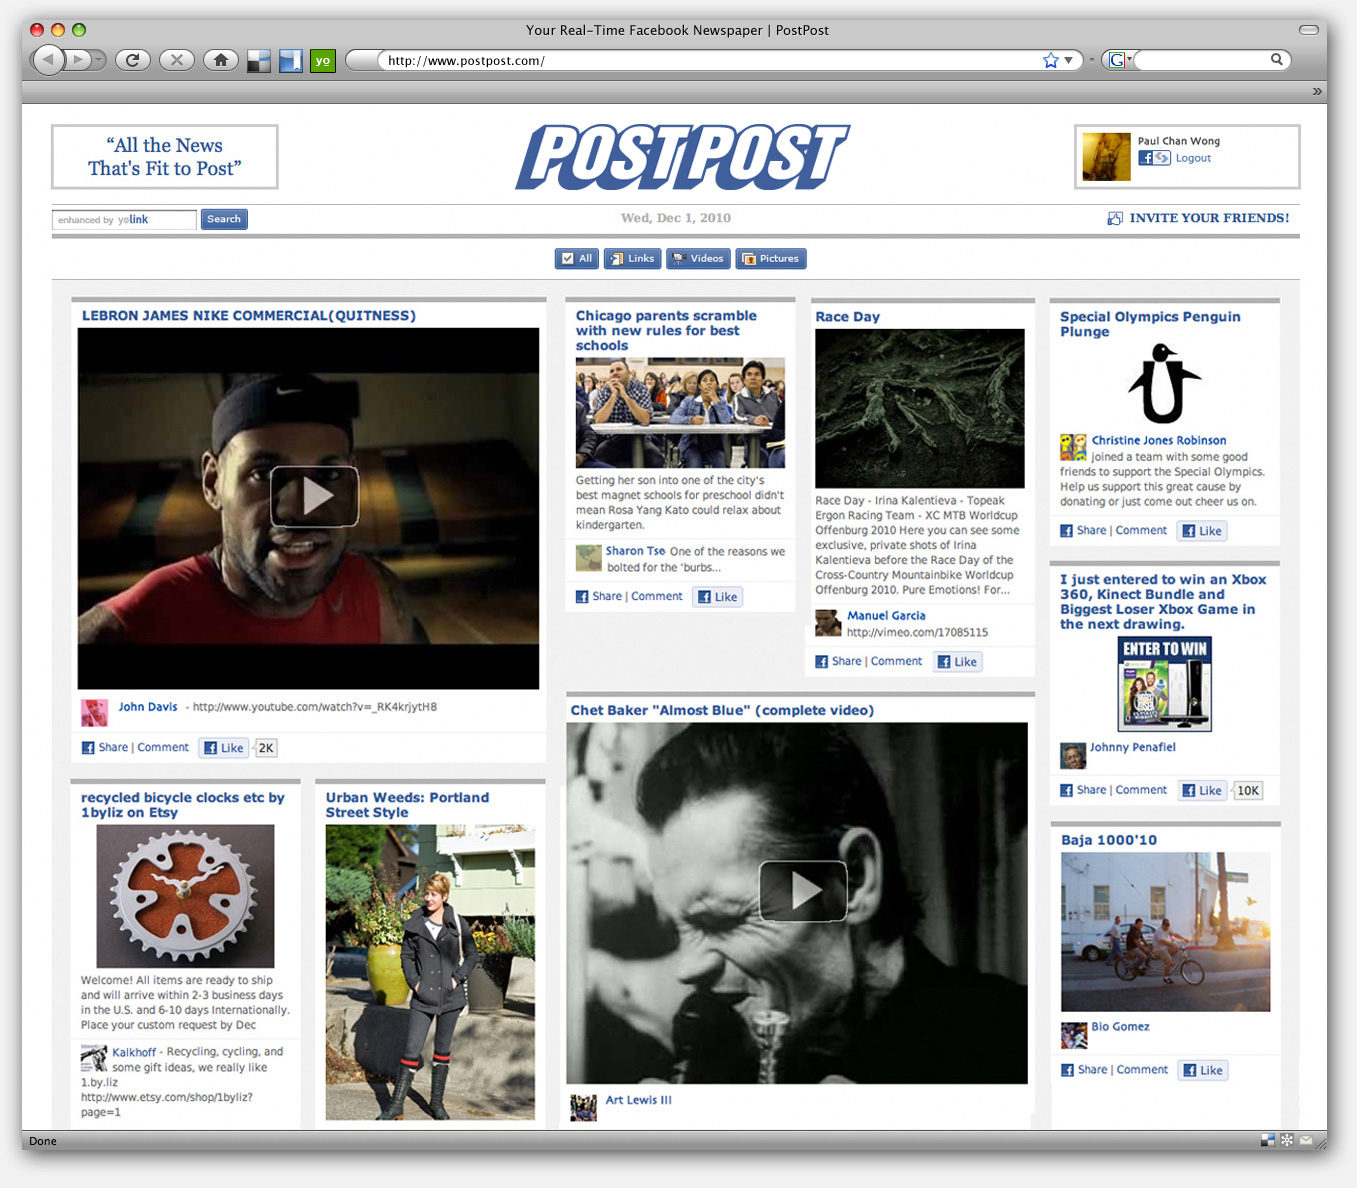Open the Chicago parents classroom photo
This screenshot has width=1357, height=1188.
coord(680,413)
